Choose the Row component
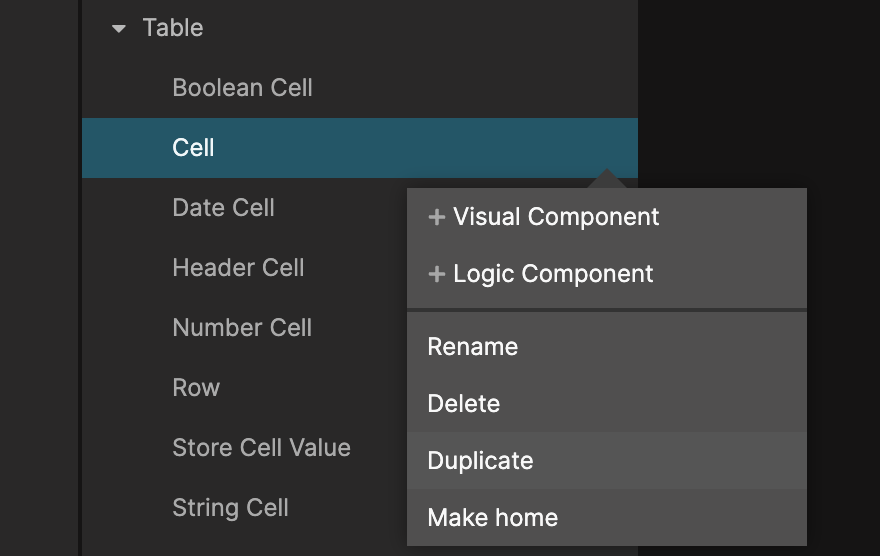880x556 pixels. point(196,388)
